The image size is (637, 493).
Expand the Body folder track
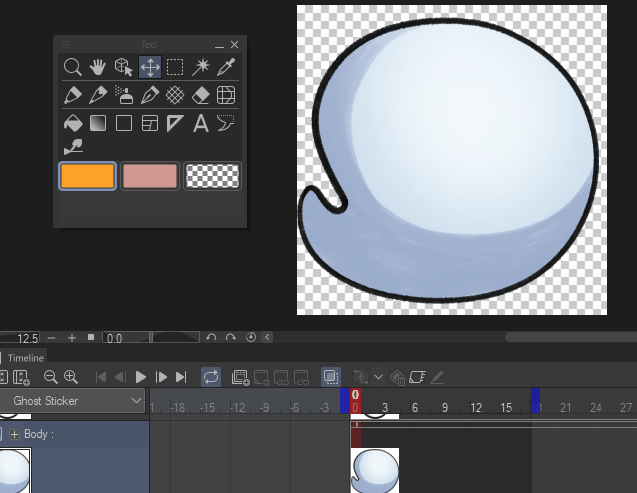tap(14, 435)
